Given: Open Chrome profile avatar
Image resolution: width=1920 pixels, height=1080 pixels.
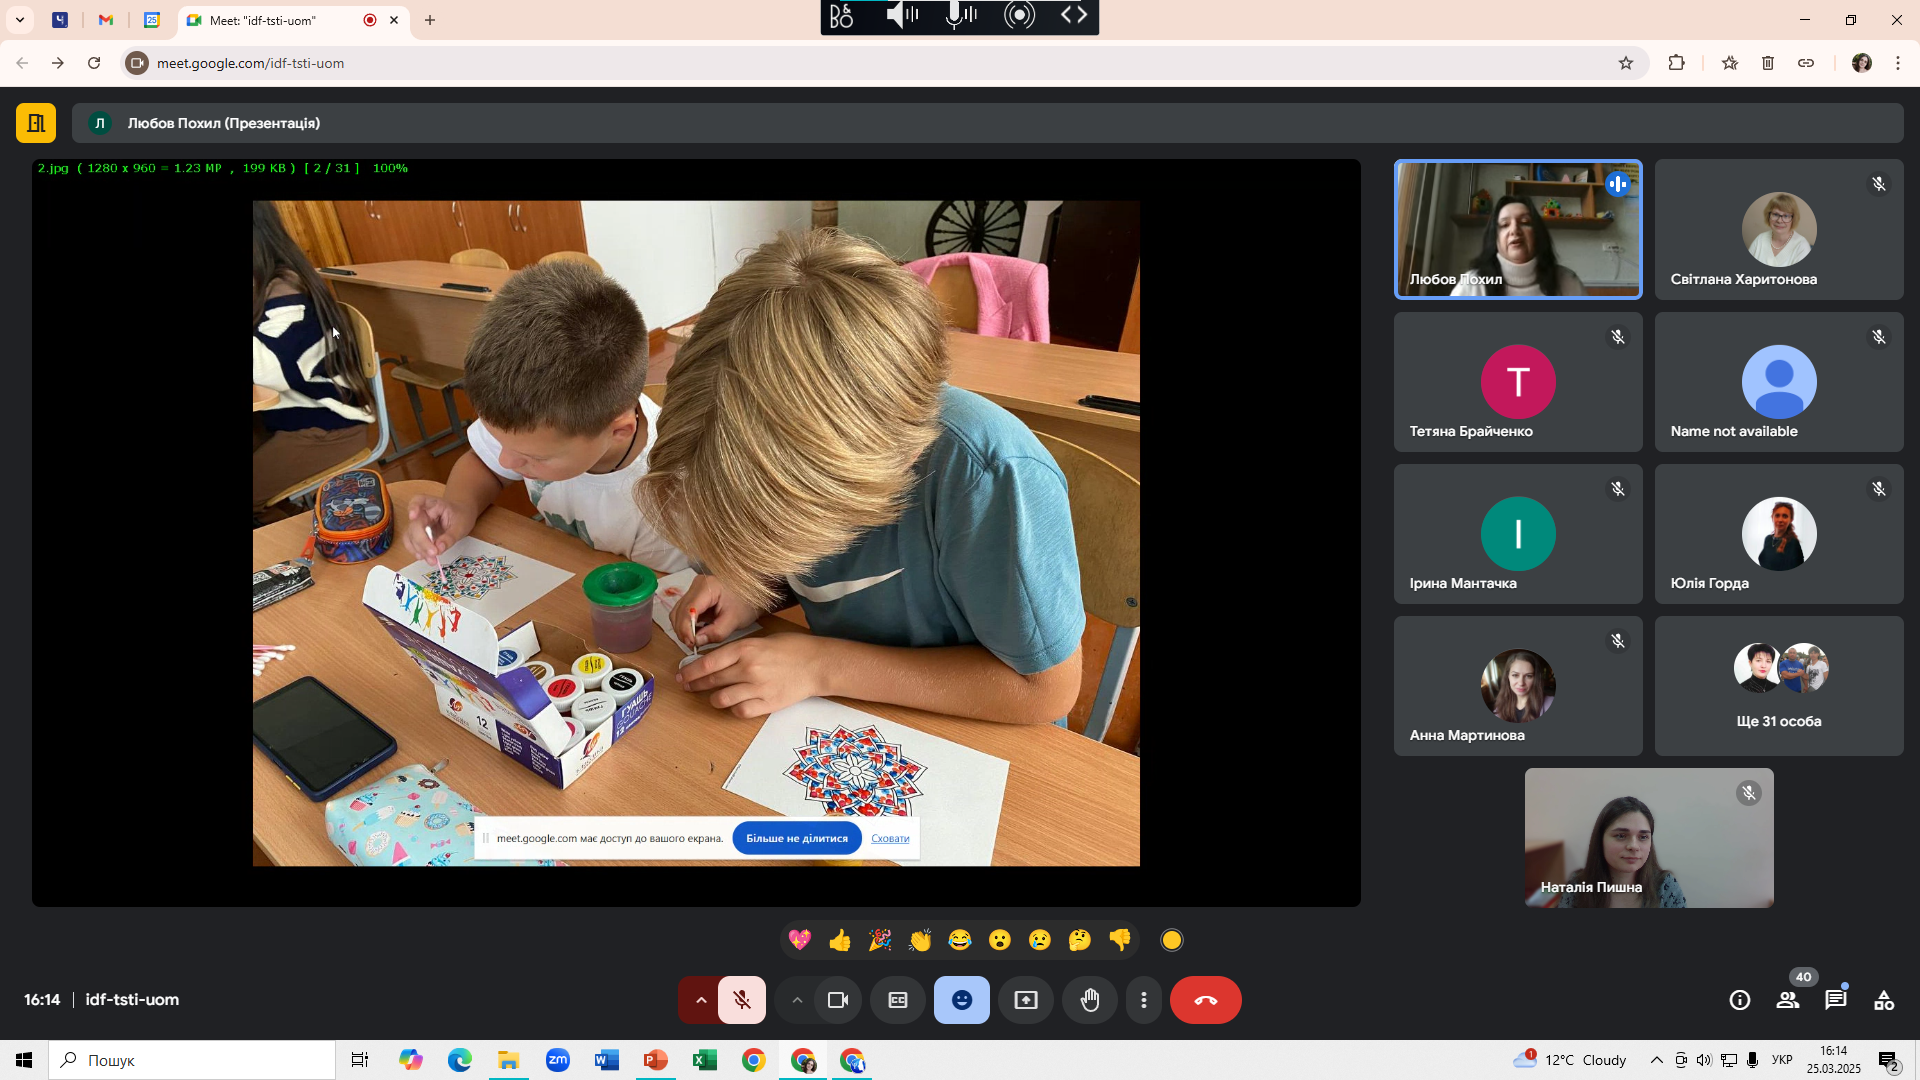Looking at the screenshot, I should click(1861, 63).
